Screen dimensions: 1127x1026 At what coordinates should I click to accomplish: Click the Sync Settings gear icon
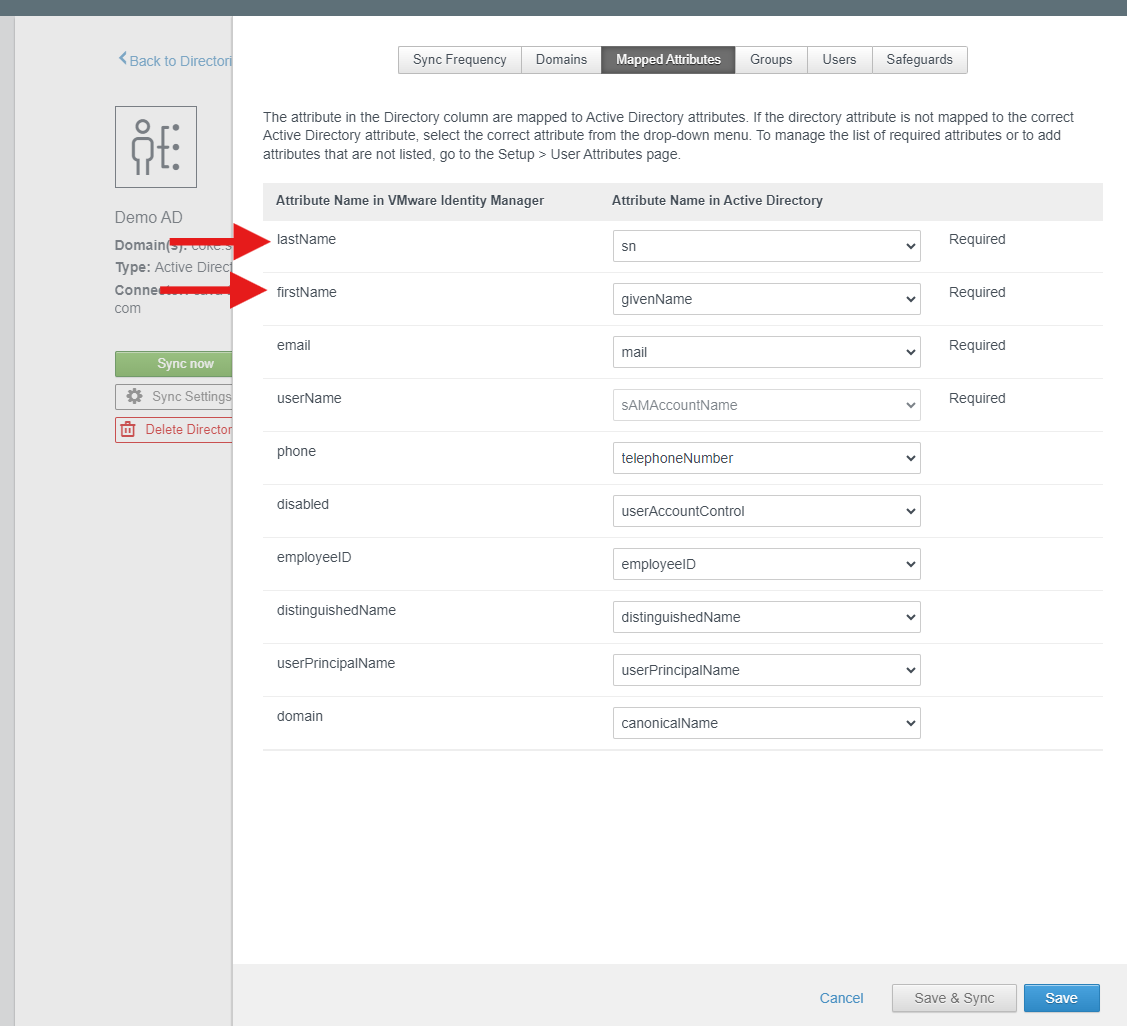pos(134,397)
